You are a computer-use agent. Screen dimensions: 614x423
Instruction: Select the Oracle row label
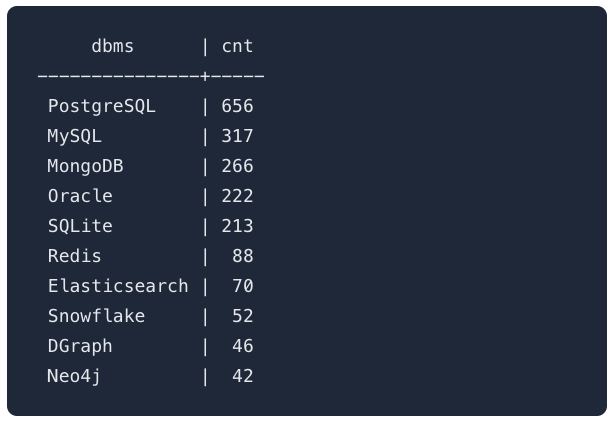click(80, 196)
